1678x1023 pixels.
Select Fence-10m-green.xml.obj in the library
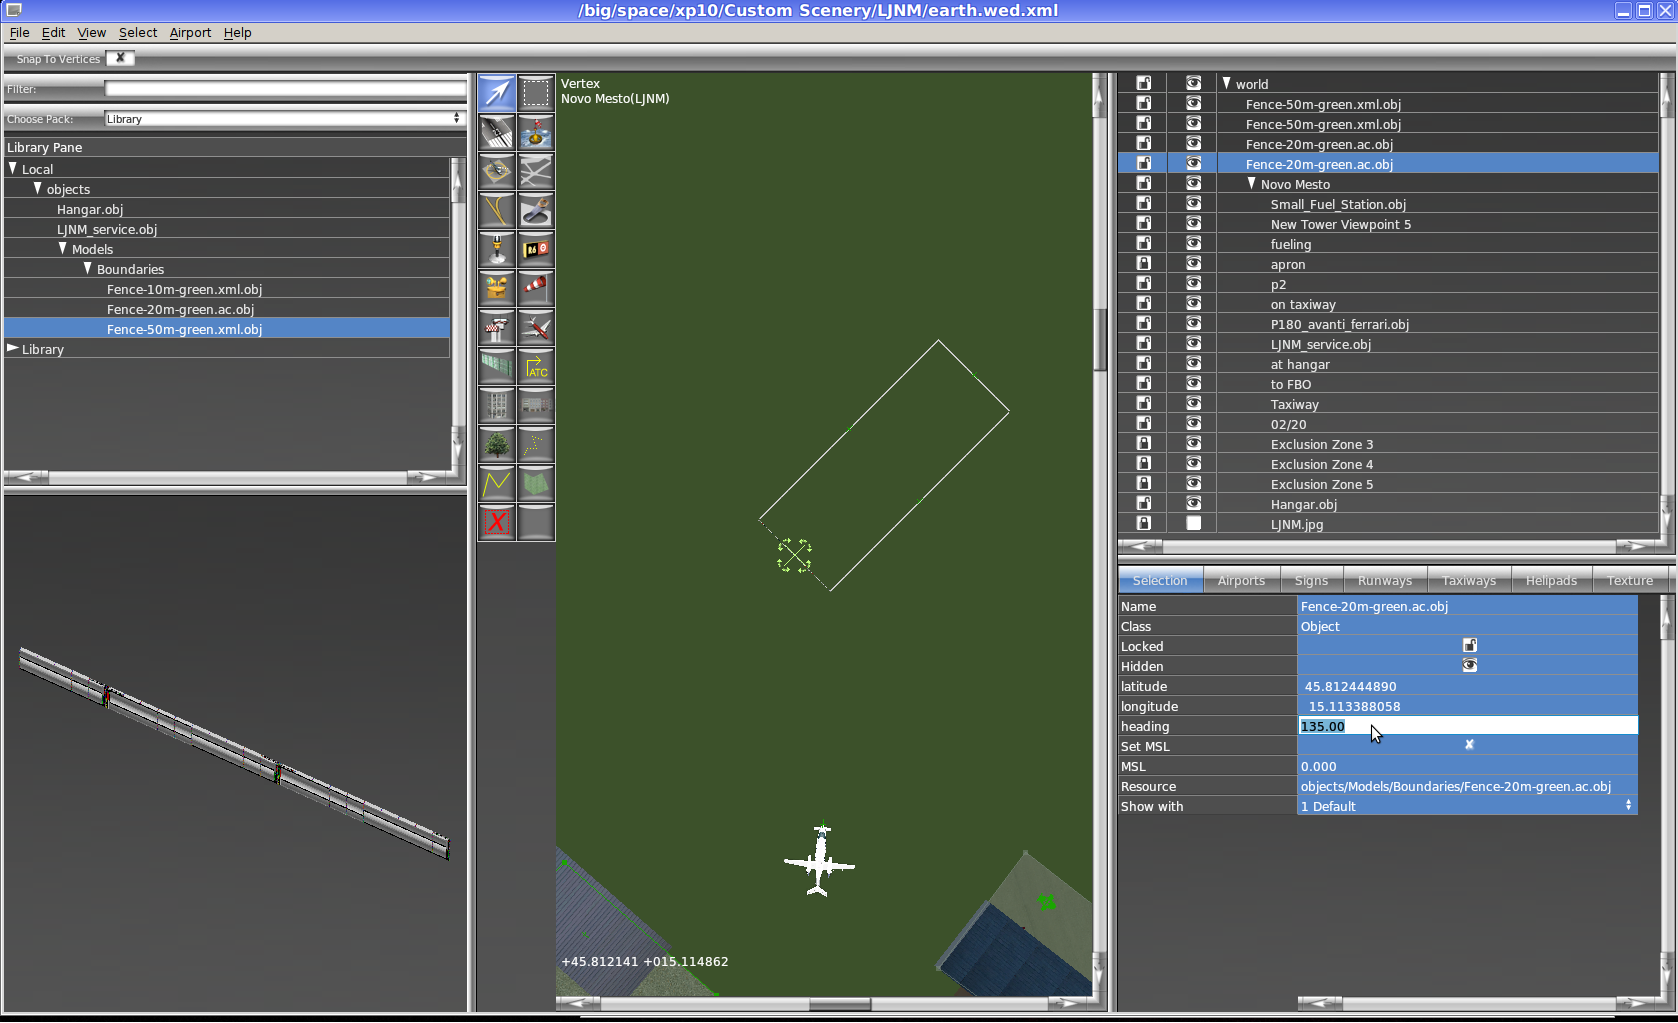(x=184, y=289)
